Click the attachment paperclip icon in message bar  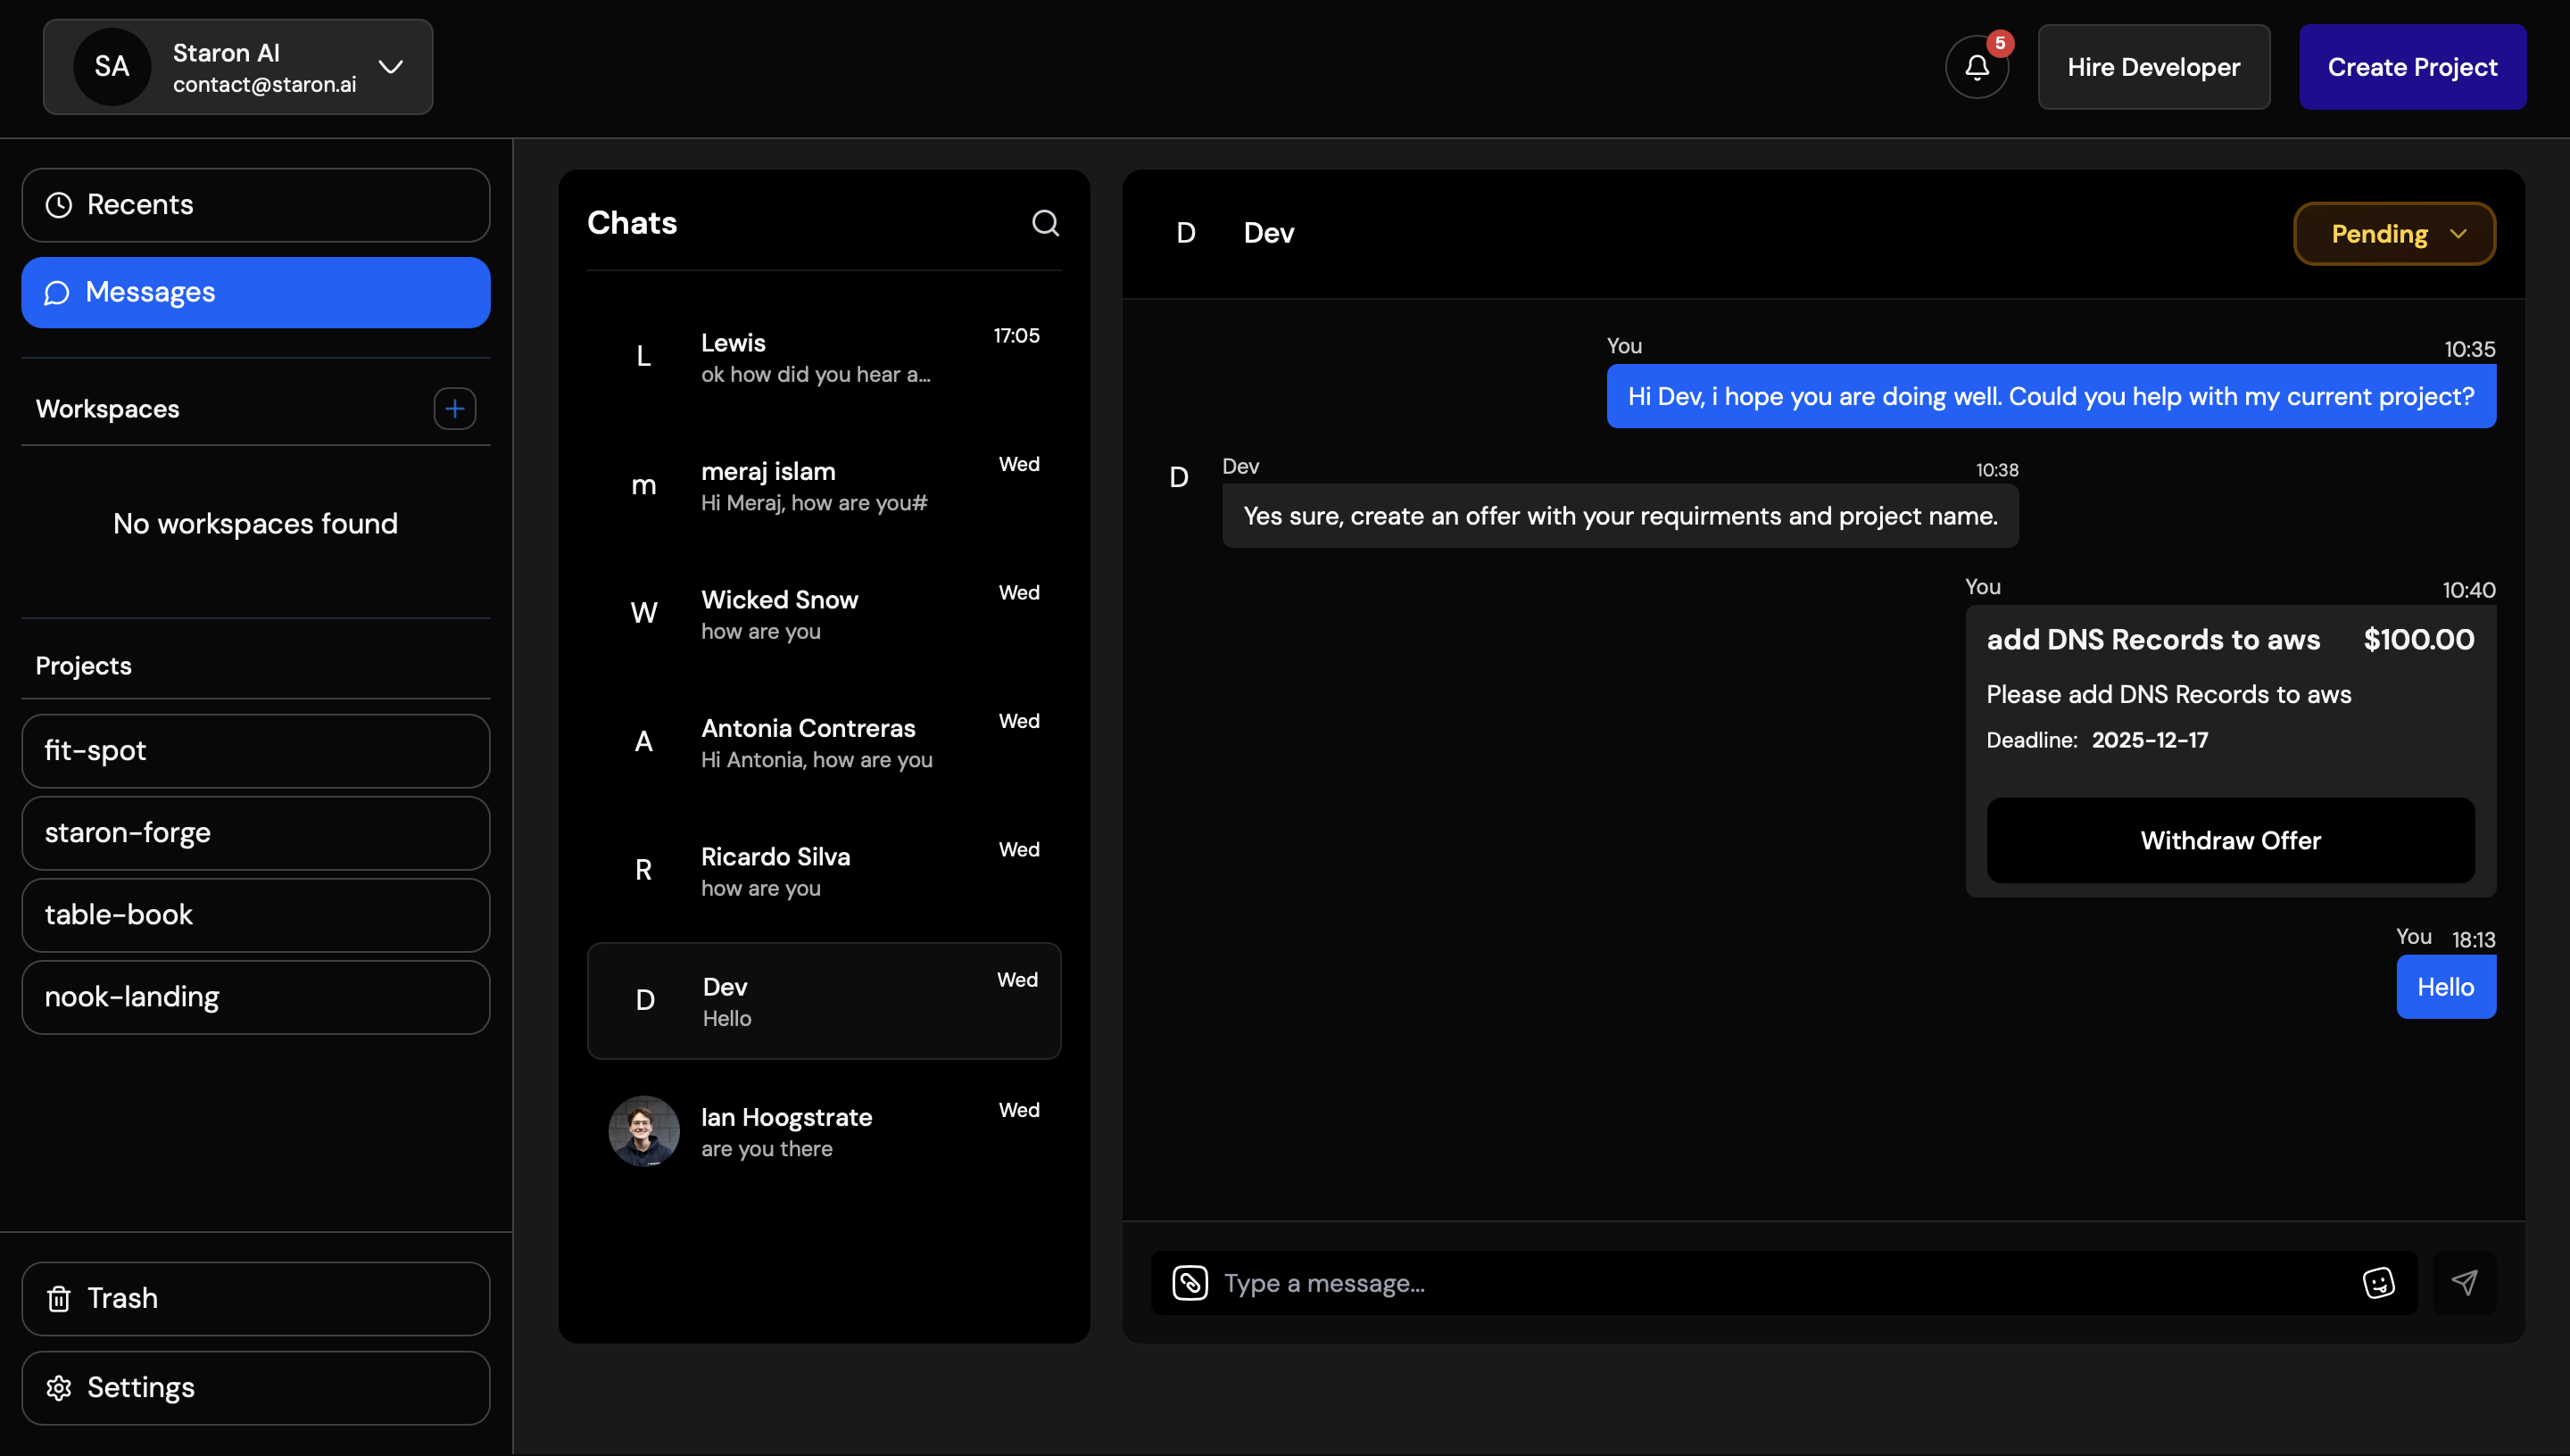tap(1190, 1283)
